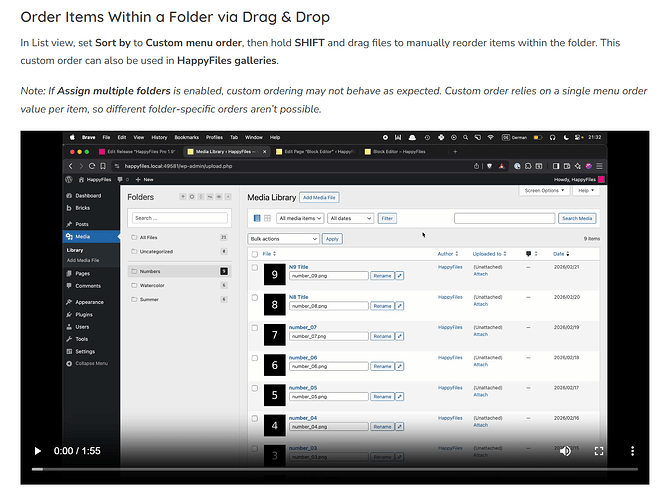Click the Apple logo in the menu bar
The width and height of the screenshot is (669, 500).
72,137
